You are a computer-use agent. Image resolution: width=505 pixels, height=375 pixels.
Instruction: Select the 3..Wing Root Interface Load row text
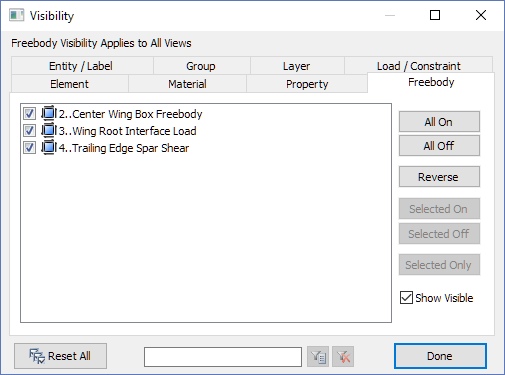click(128, 131)
